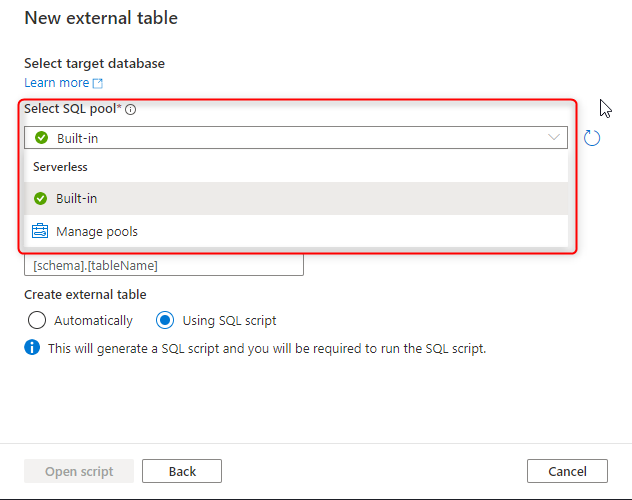This screenshot has height=500, width=632.
Task: Click the Automatically option label
Action: [x=93, y=320]
